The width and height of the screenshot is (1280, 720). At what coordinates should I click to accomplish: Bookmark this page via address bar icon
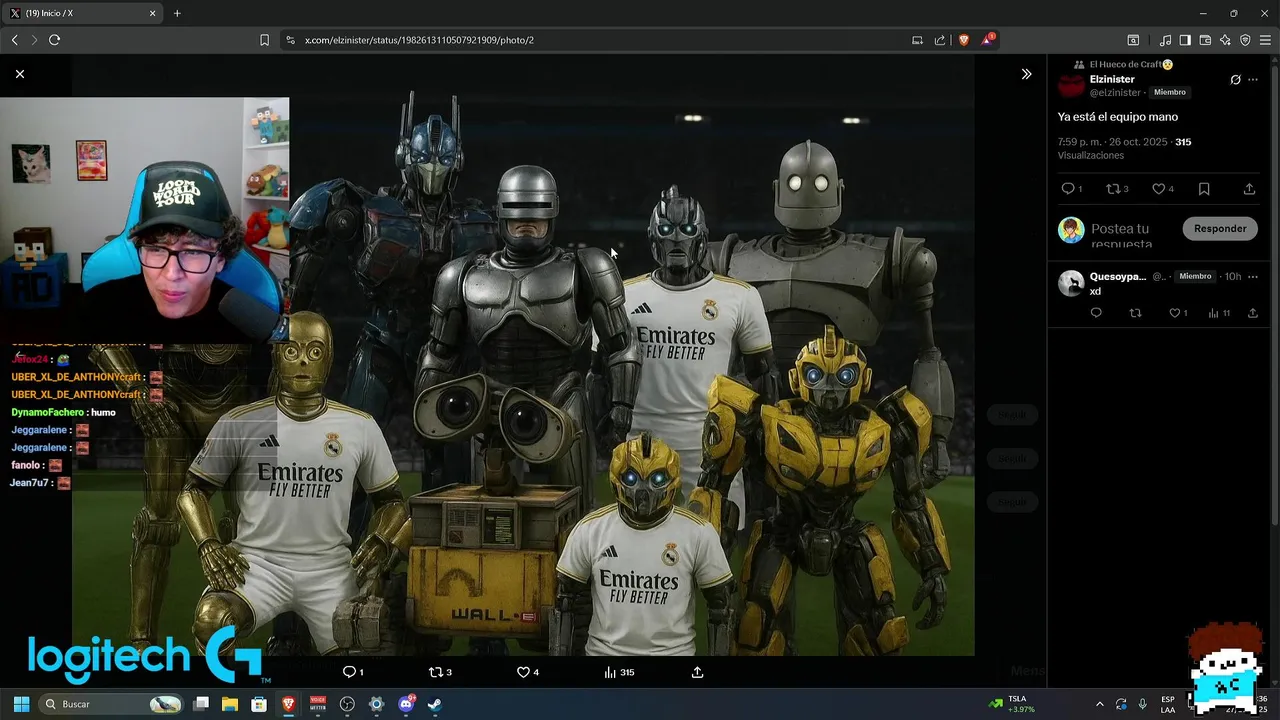[x=264, y=40]
